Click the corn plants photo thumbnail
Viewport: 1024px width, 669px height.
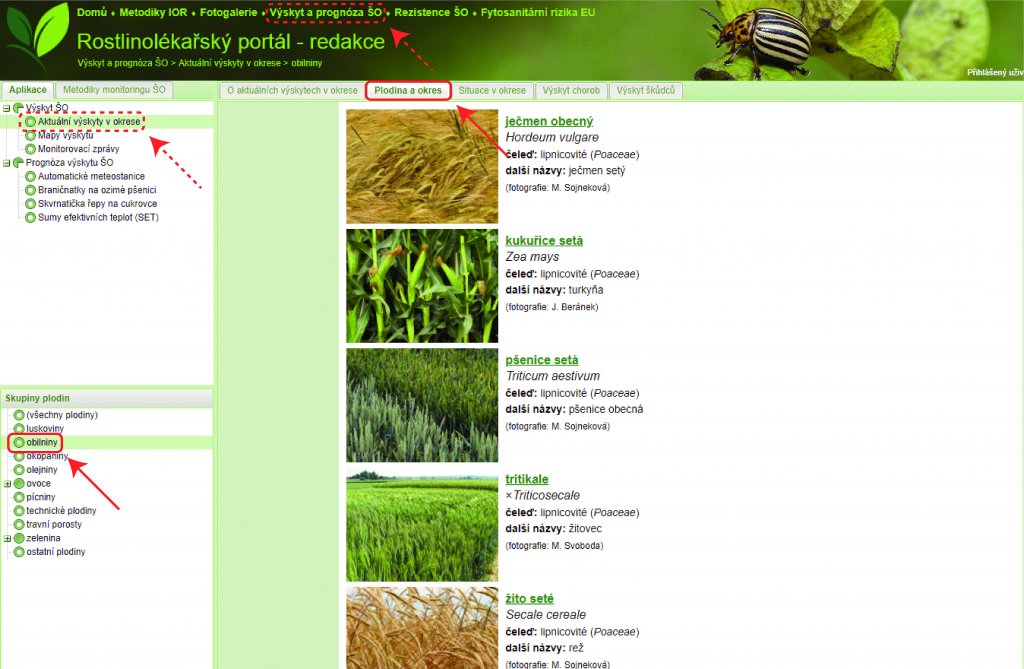pos(422,286)
